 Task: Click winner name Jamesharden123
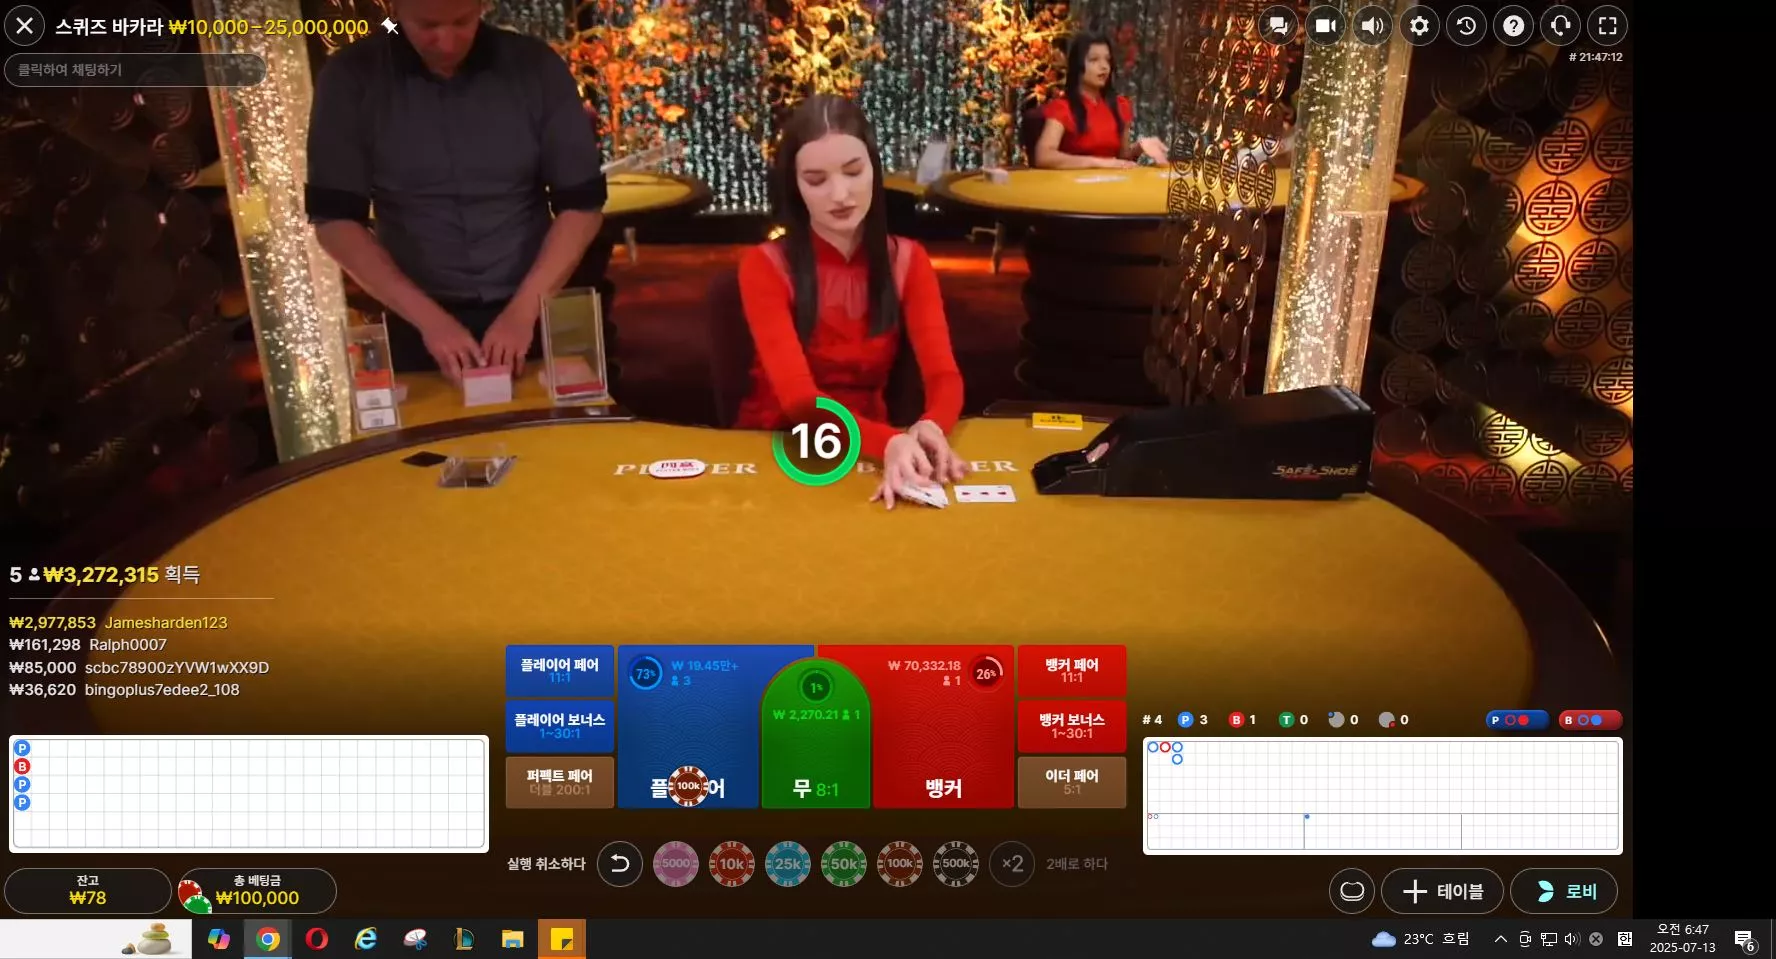(x=166, y=623)
